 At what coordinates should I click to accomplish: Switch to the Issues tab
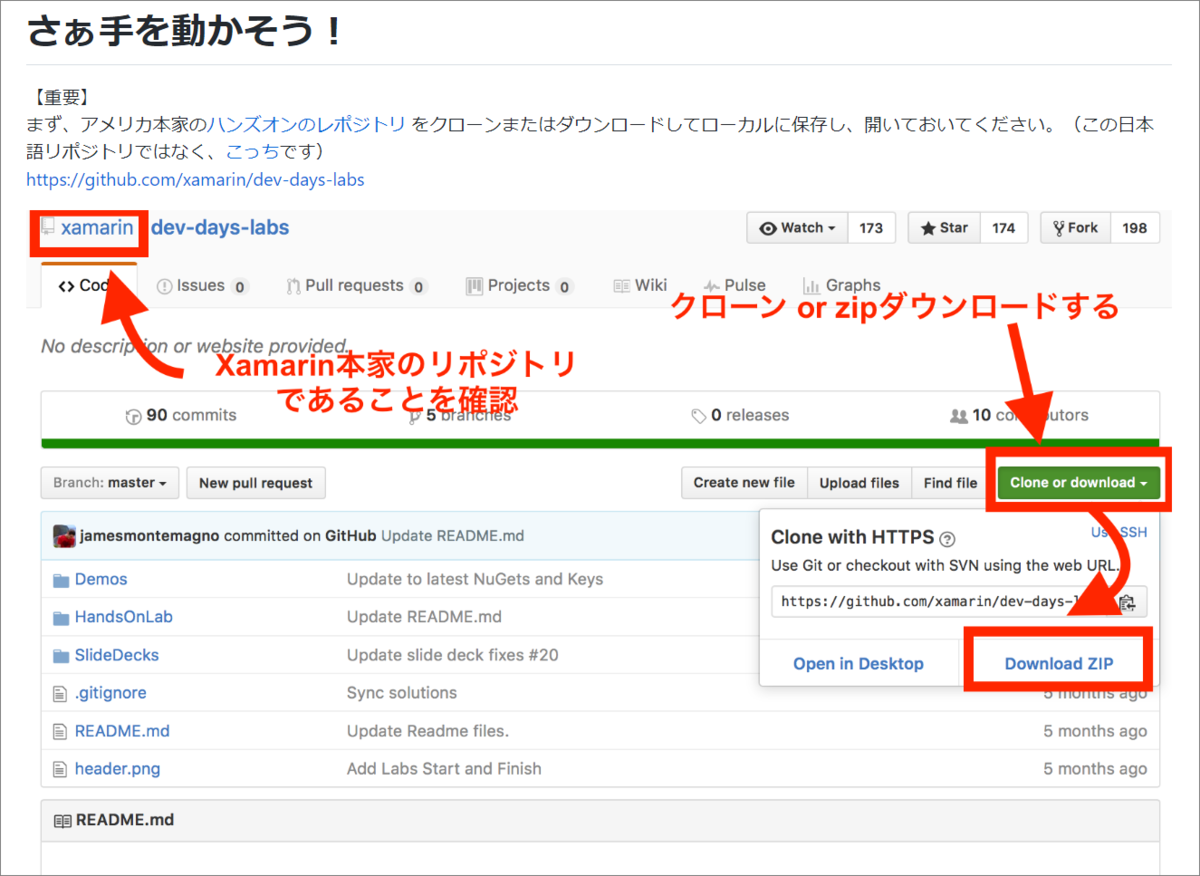coord(203,286)
